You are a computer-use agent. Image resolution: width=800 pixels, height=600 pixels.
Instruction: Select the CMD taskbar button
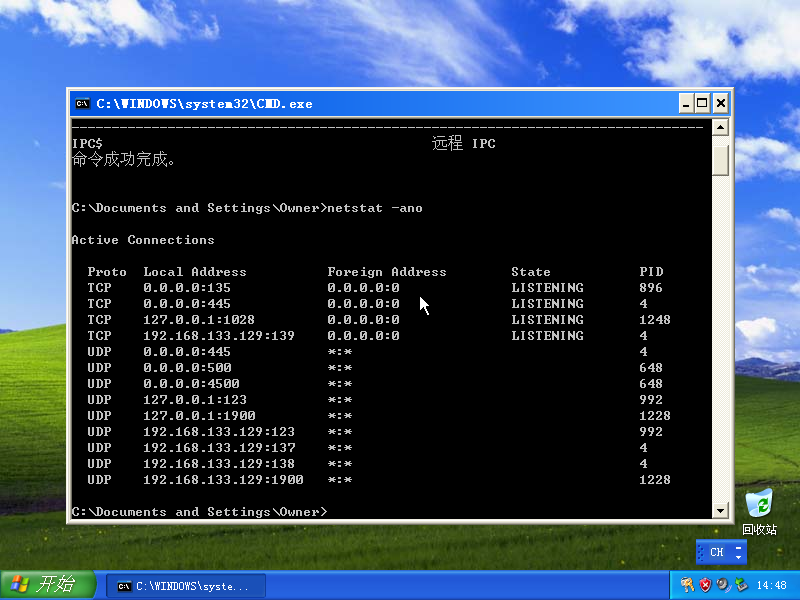[186, 586]
